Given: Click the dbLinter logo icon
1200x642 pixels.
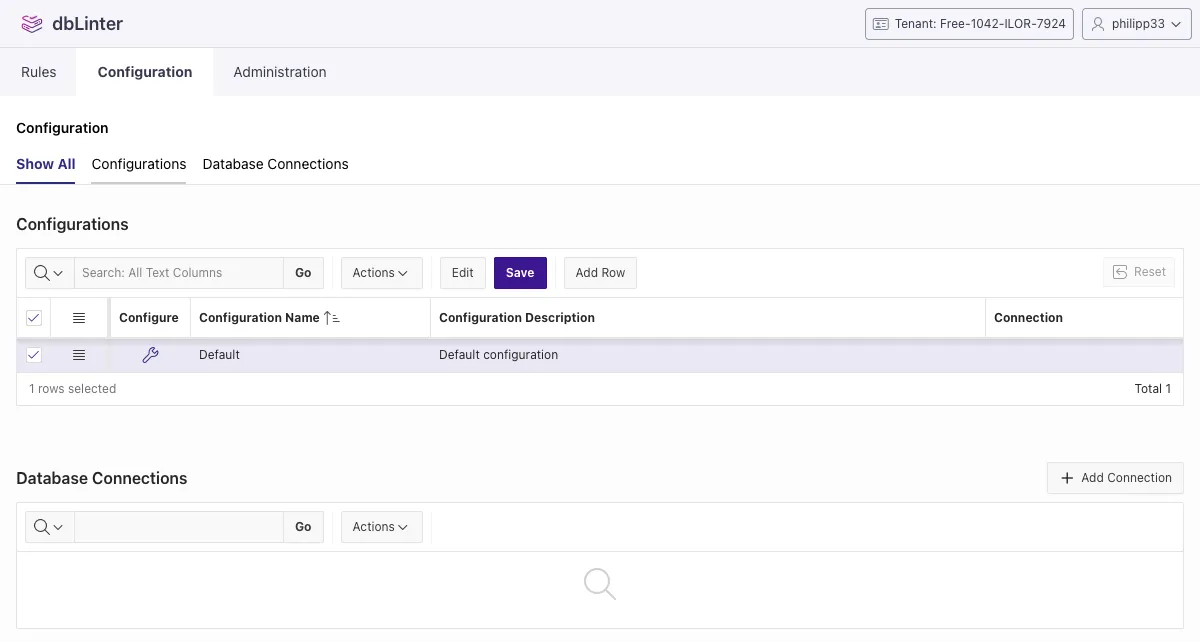Looking at the screenshot, I should (x=32, y=24).
